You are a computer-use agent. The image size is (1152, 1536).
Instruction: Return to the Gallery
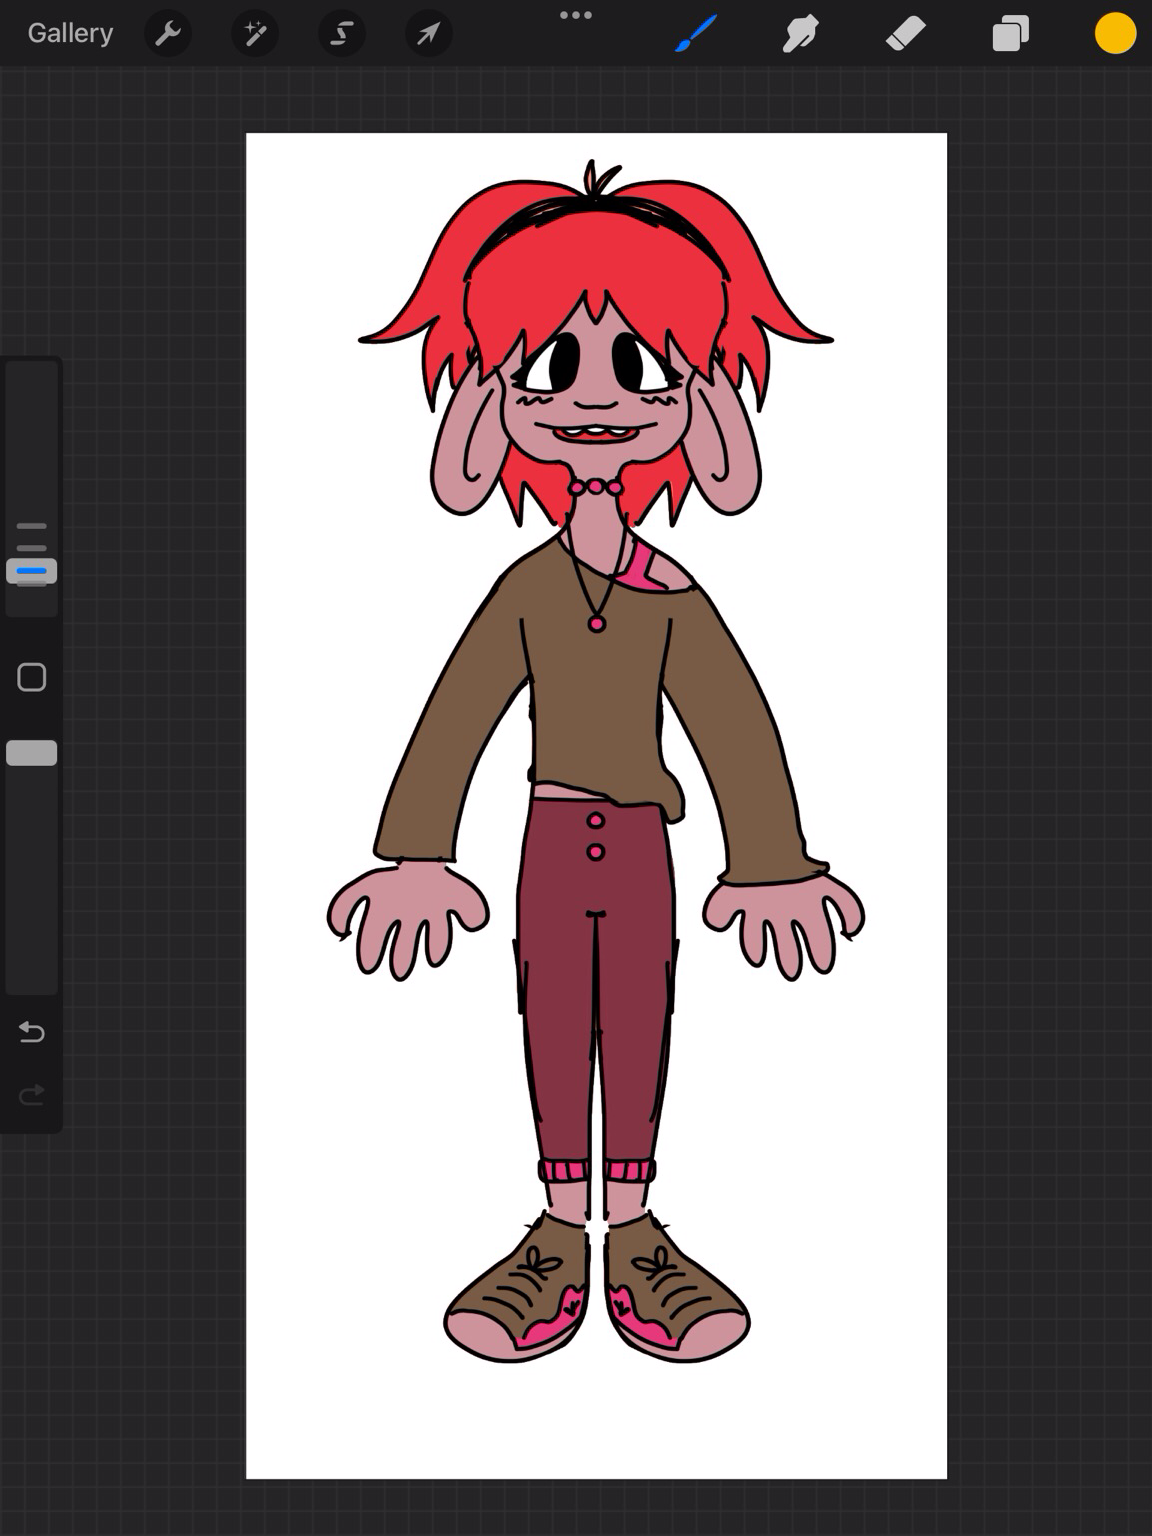point(70,33)
